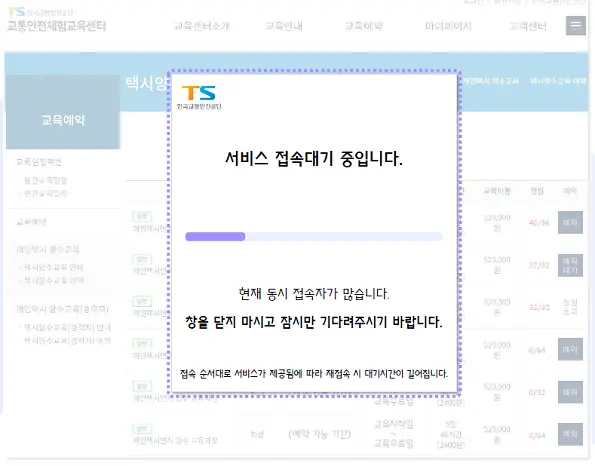
Task: Click the 0/32 capacity value
Action: tap(537, 392)
